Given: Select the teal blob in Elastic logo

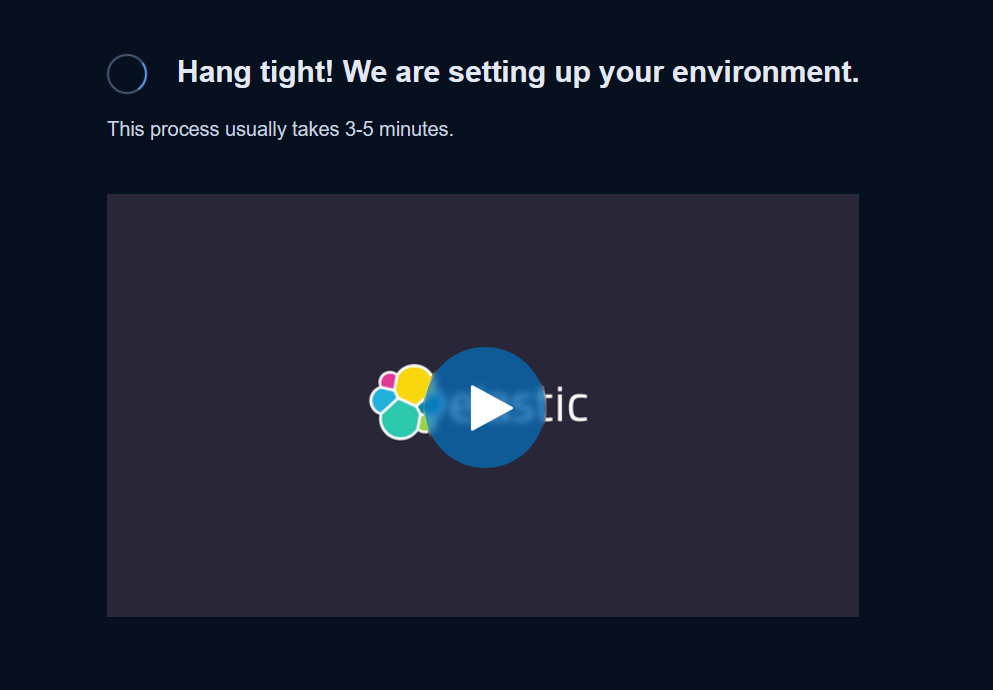Looking at the screenshot, I should pos(400,419).
